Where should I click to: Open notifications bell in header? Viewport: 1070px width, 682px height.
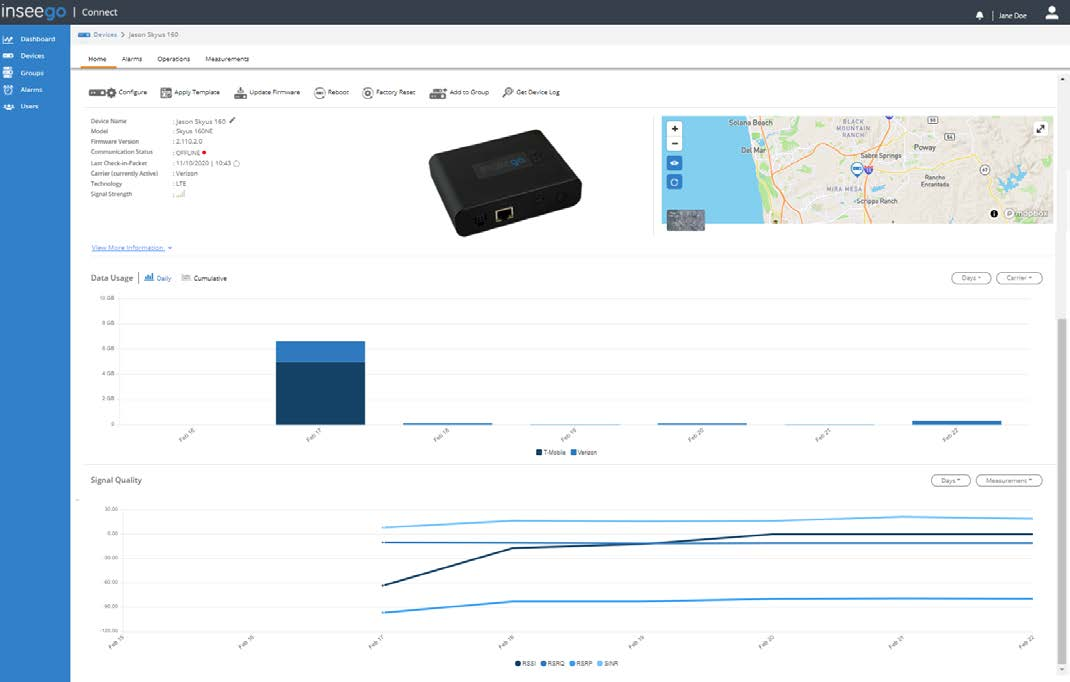979,15
